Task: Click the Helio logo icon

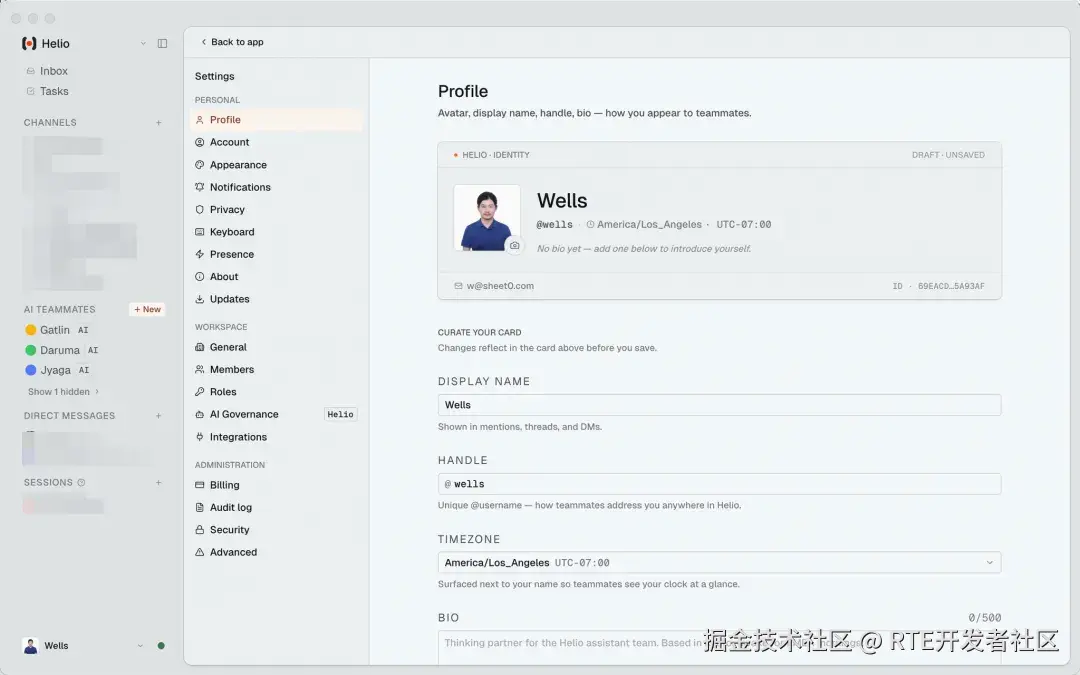Action: pos(29,43)
